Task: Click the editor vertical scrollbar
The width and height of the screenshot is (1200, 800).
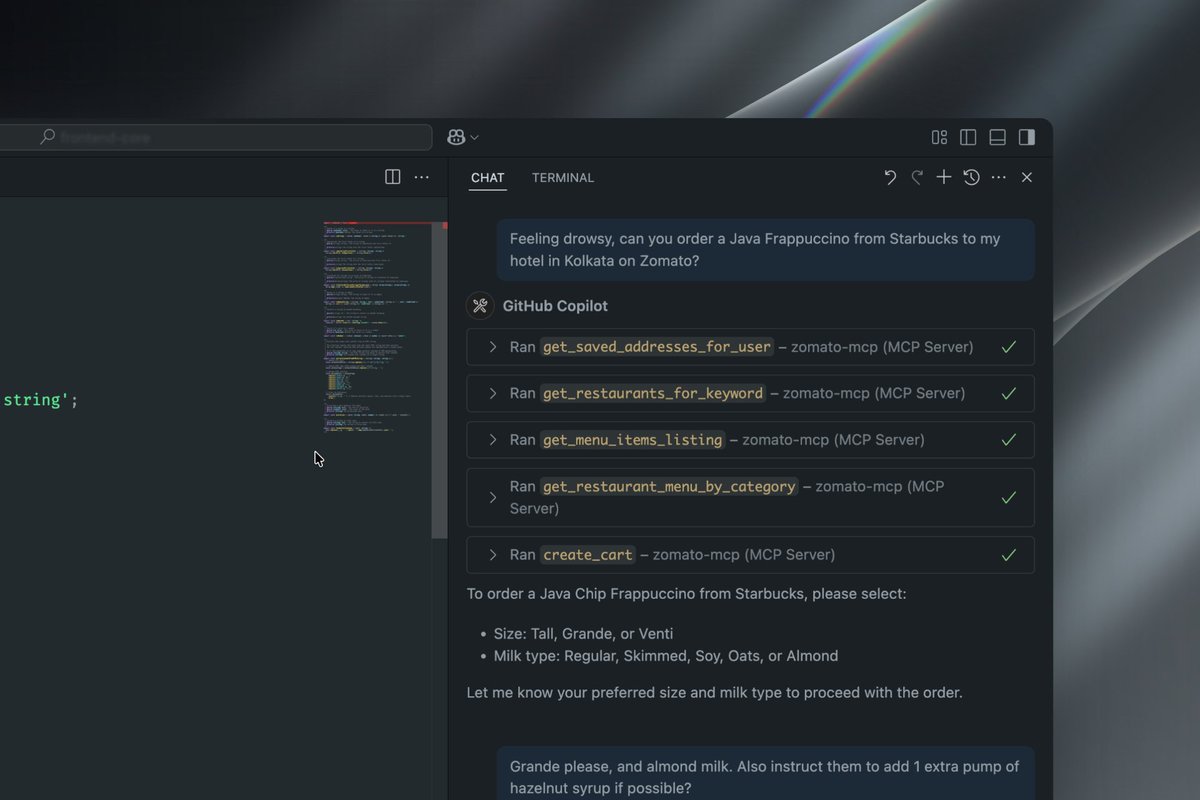Action: click(x=439, y=381)
